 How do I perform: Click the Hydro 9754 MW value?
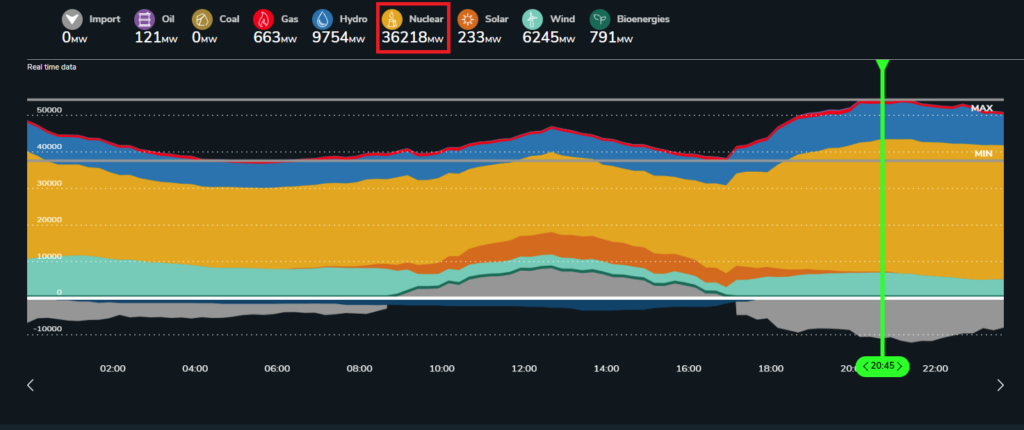coord(338,39)
